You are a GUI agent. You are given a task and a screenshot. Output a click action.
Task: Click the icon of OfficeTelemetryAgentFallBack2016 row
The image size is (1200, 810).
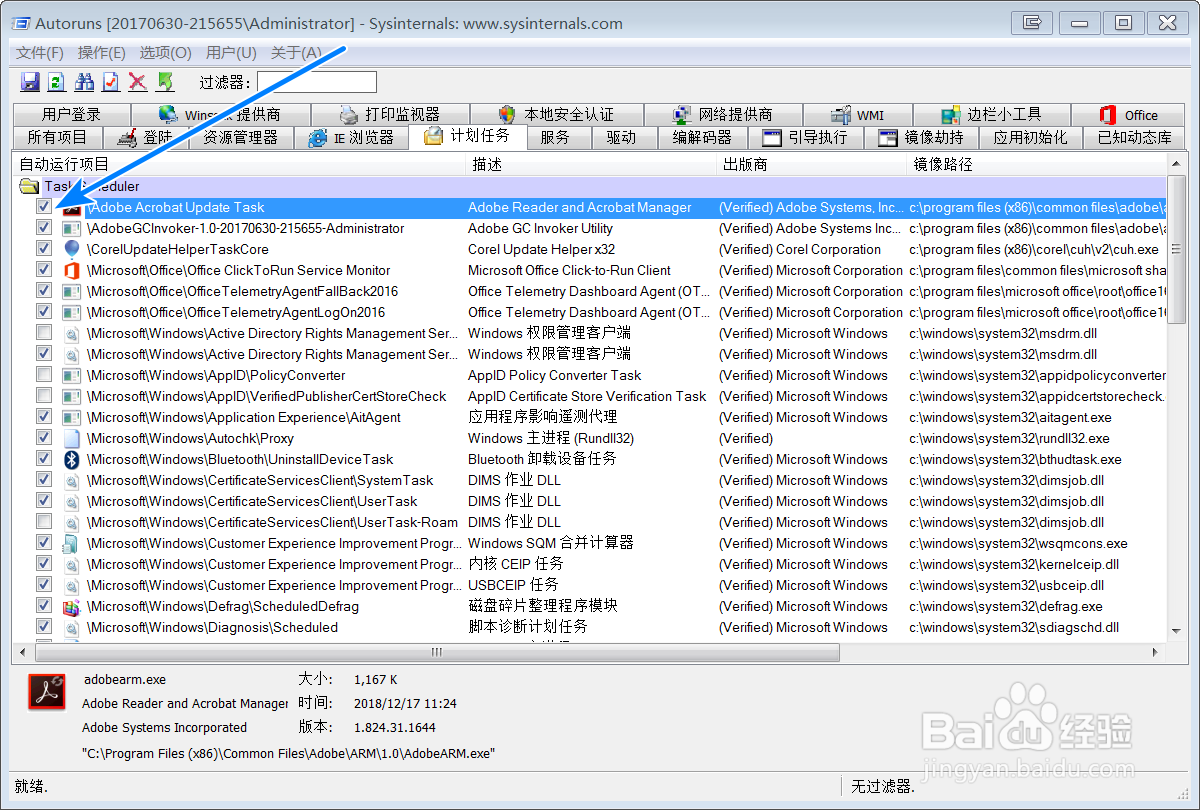pos(71,291)
